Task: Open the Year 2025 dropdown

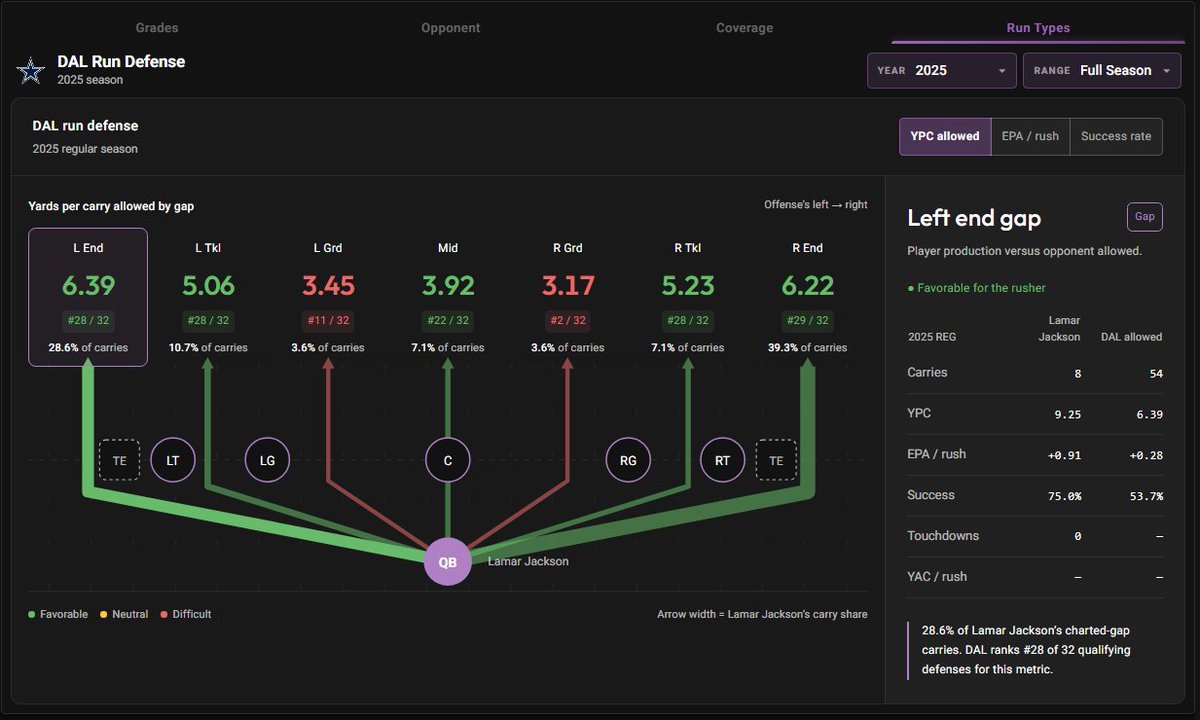Action: coord(942,71)
